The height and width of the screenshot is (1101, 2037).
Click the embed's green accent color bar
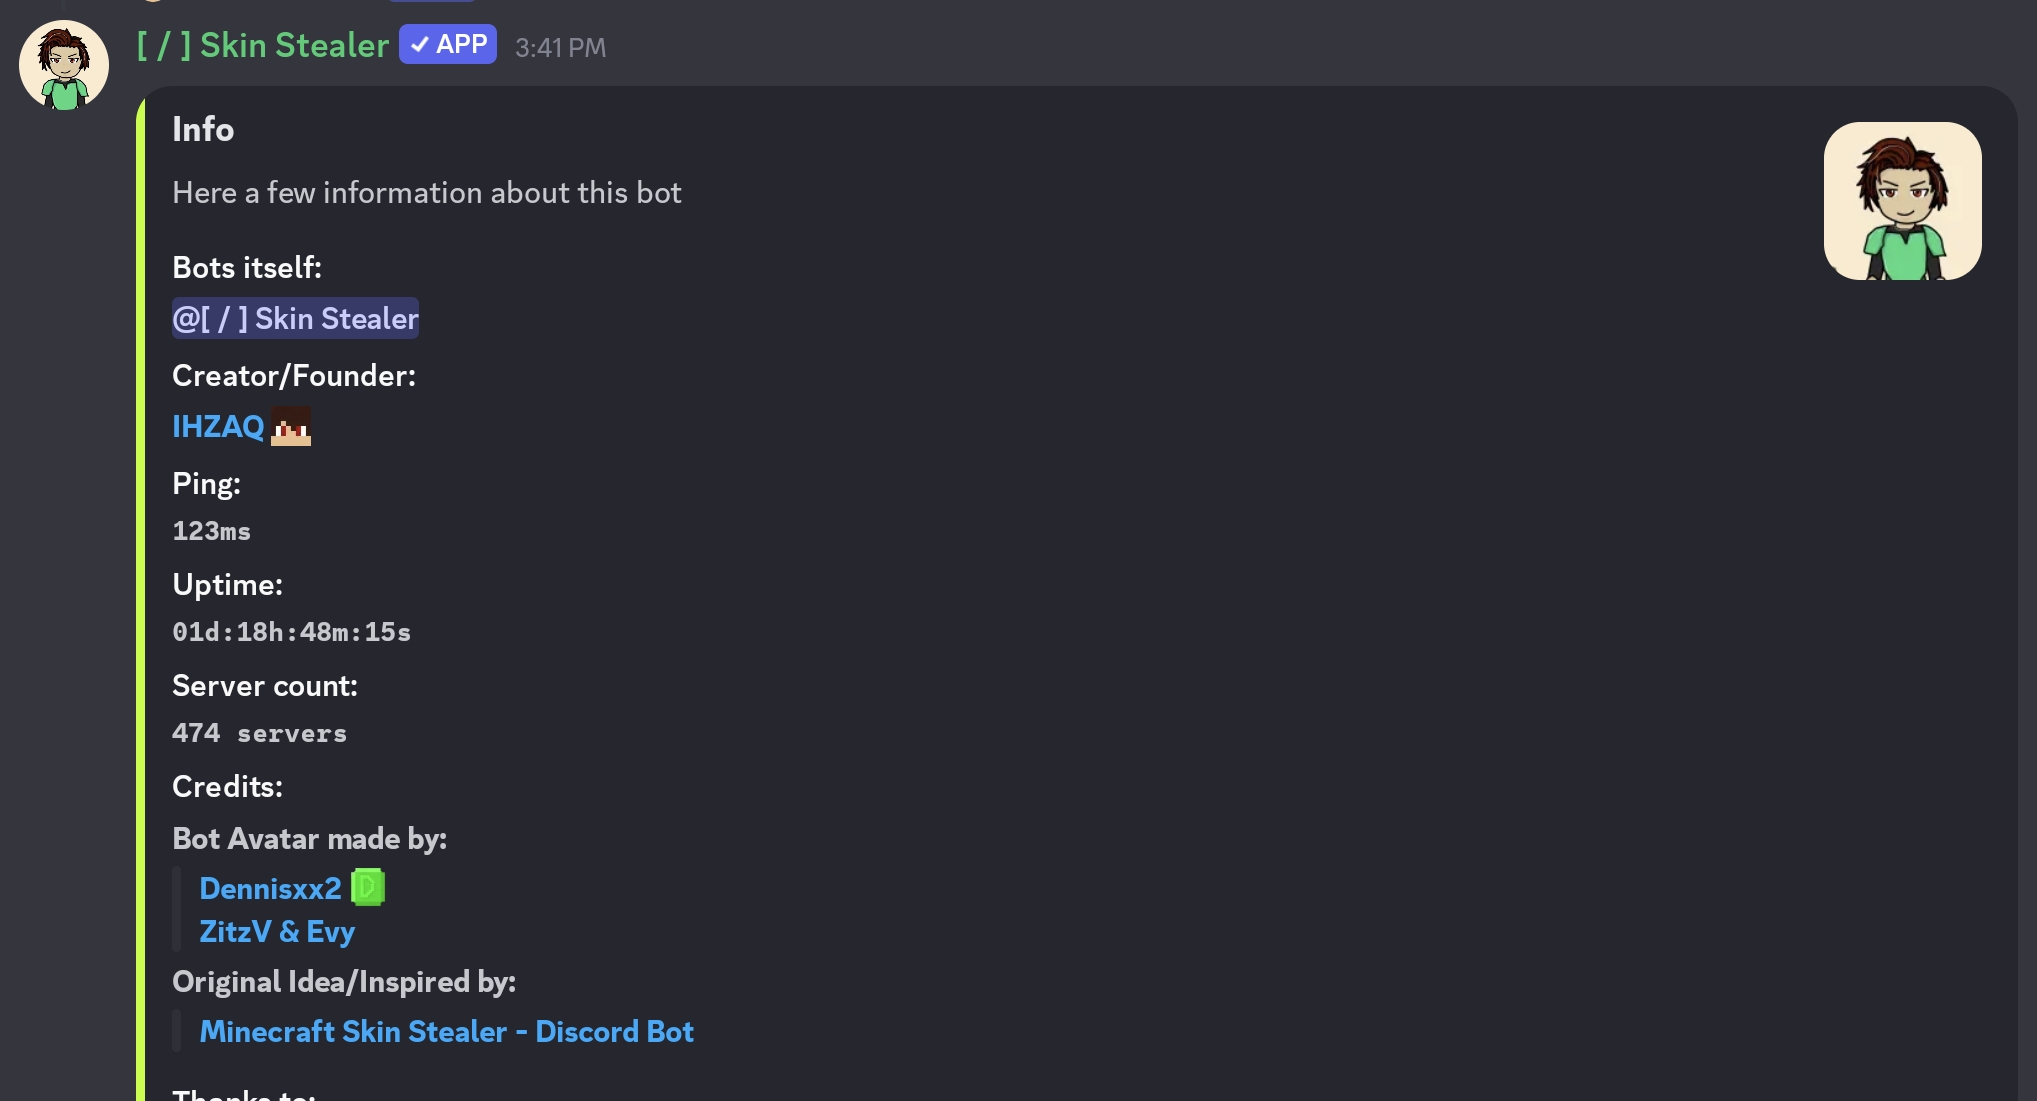coord(141,600)
